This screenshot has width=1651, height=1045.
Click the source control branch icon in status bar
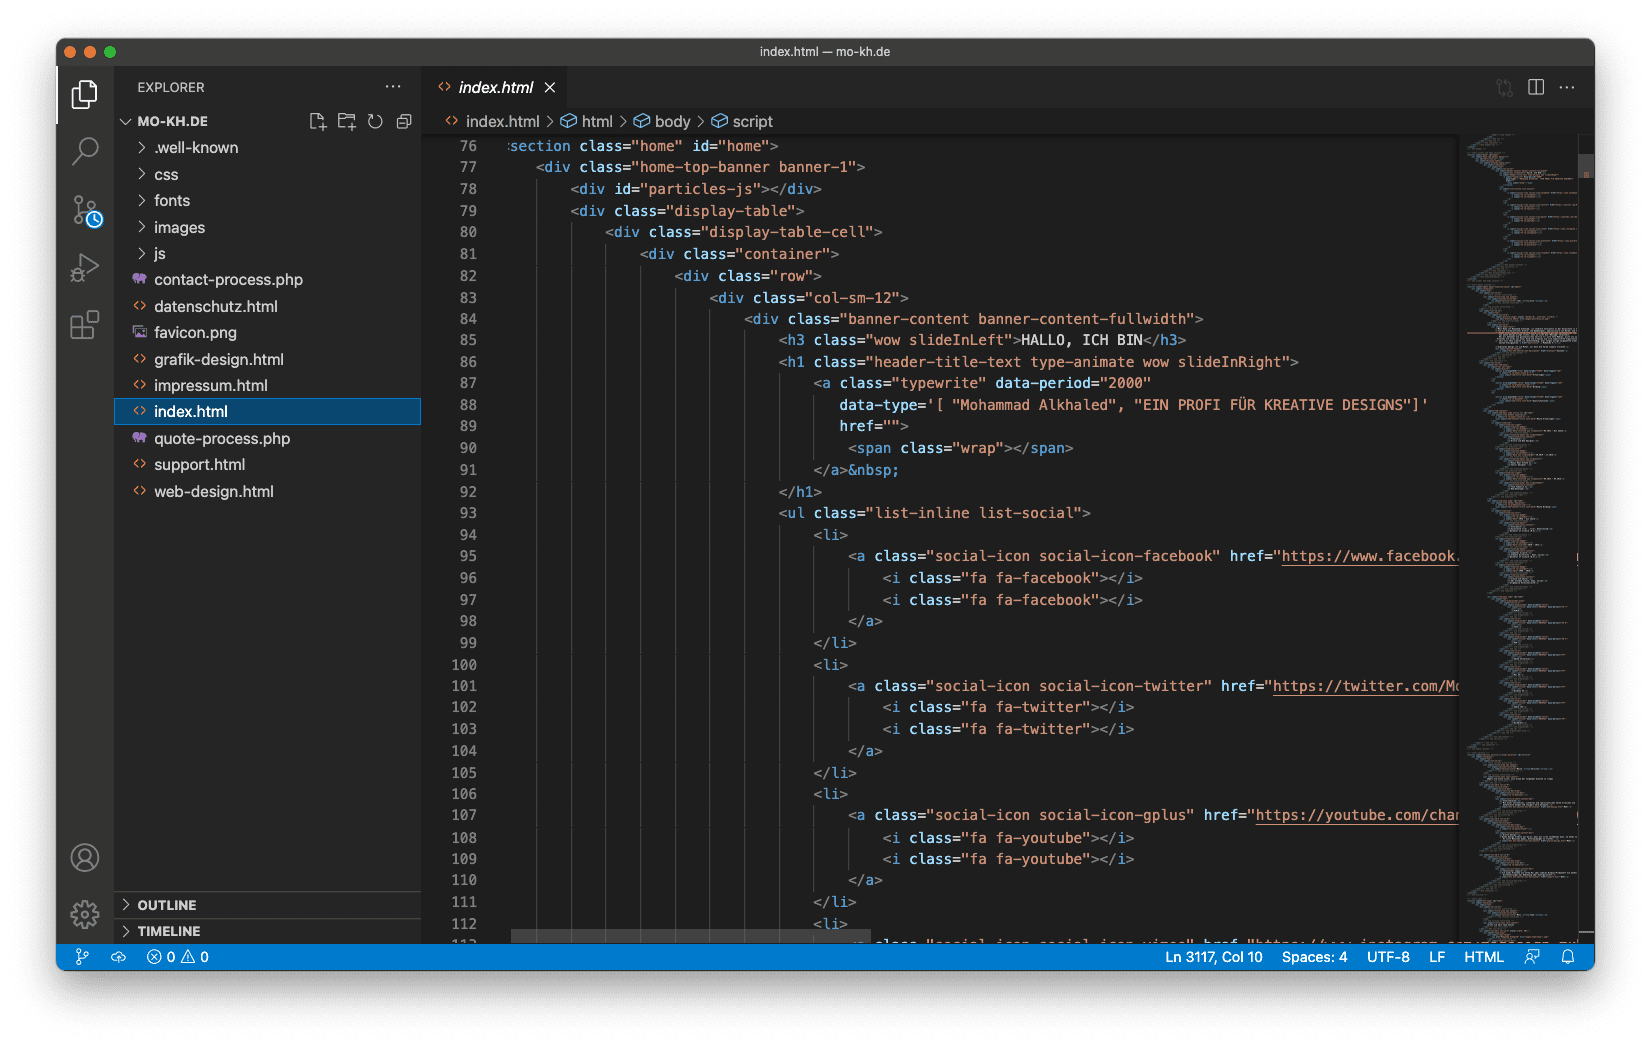(x=82, y=957)
